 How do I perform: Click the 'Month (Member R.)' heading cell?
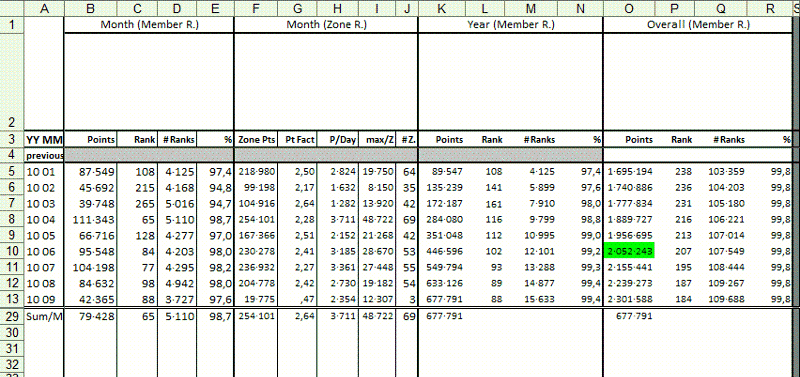[149, 24]
